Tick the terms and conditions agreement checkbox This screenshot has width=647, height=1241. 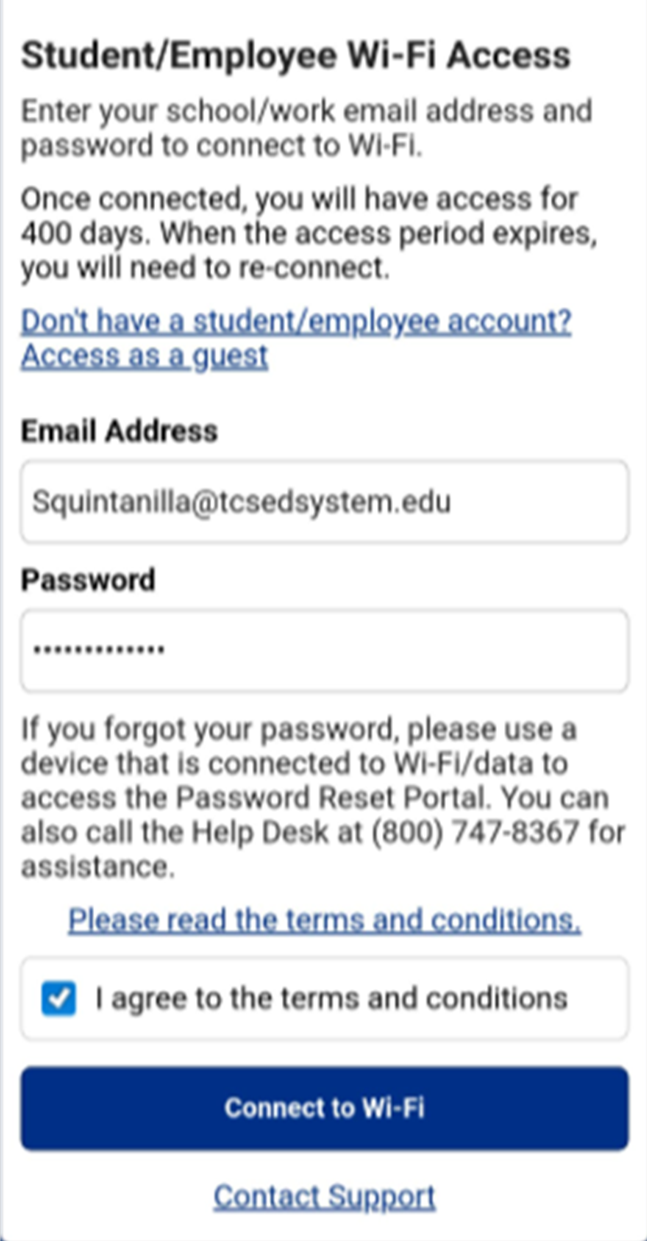point(60,999)
